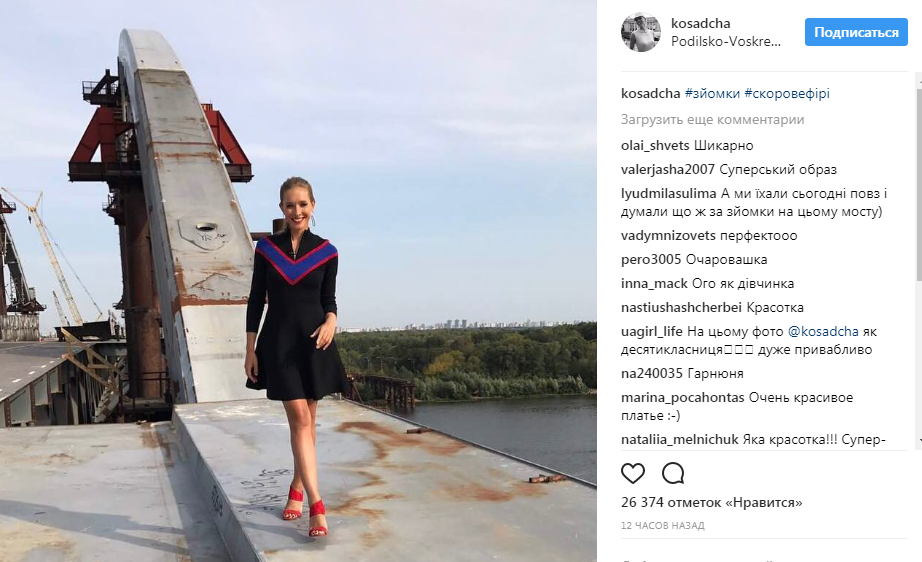Screen dimensions: 922x562
Task: Open kosadcha profile avatar
Action: (x=641, y=32)
